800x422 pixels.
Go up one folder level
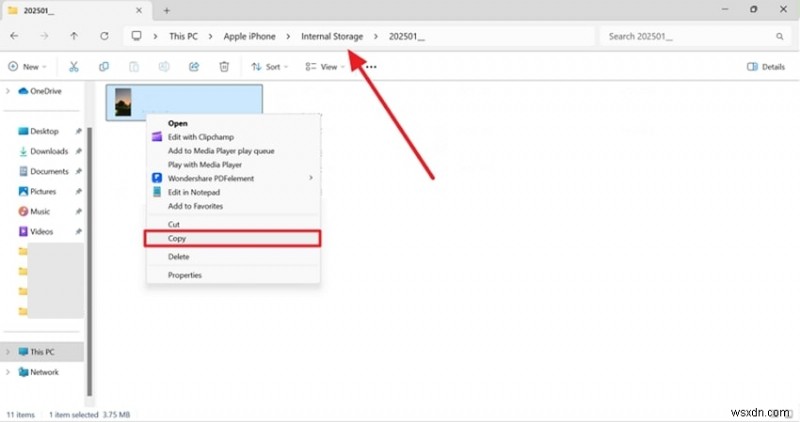click(x=74, y=36)
